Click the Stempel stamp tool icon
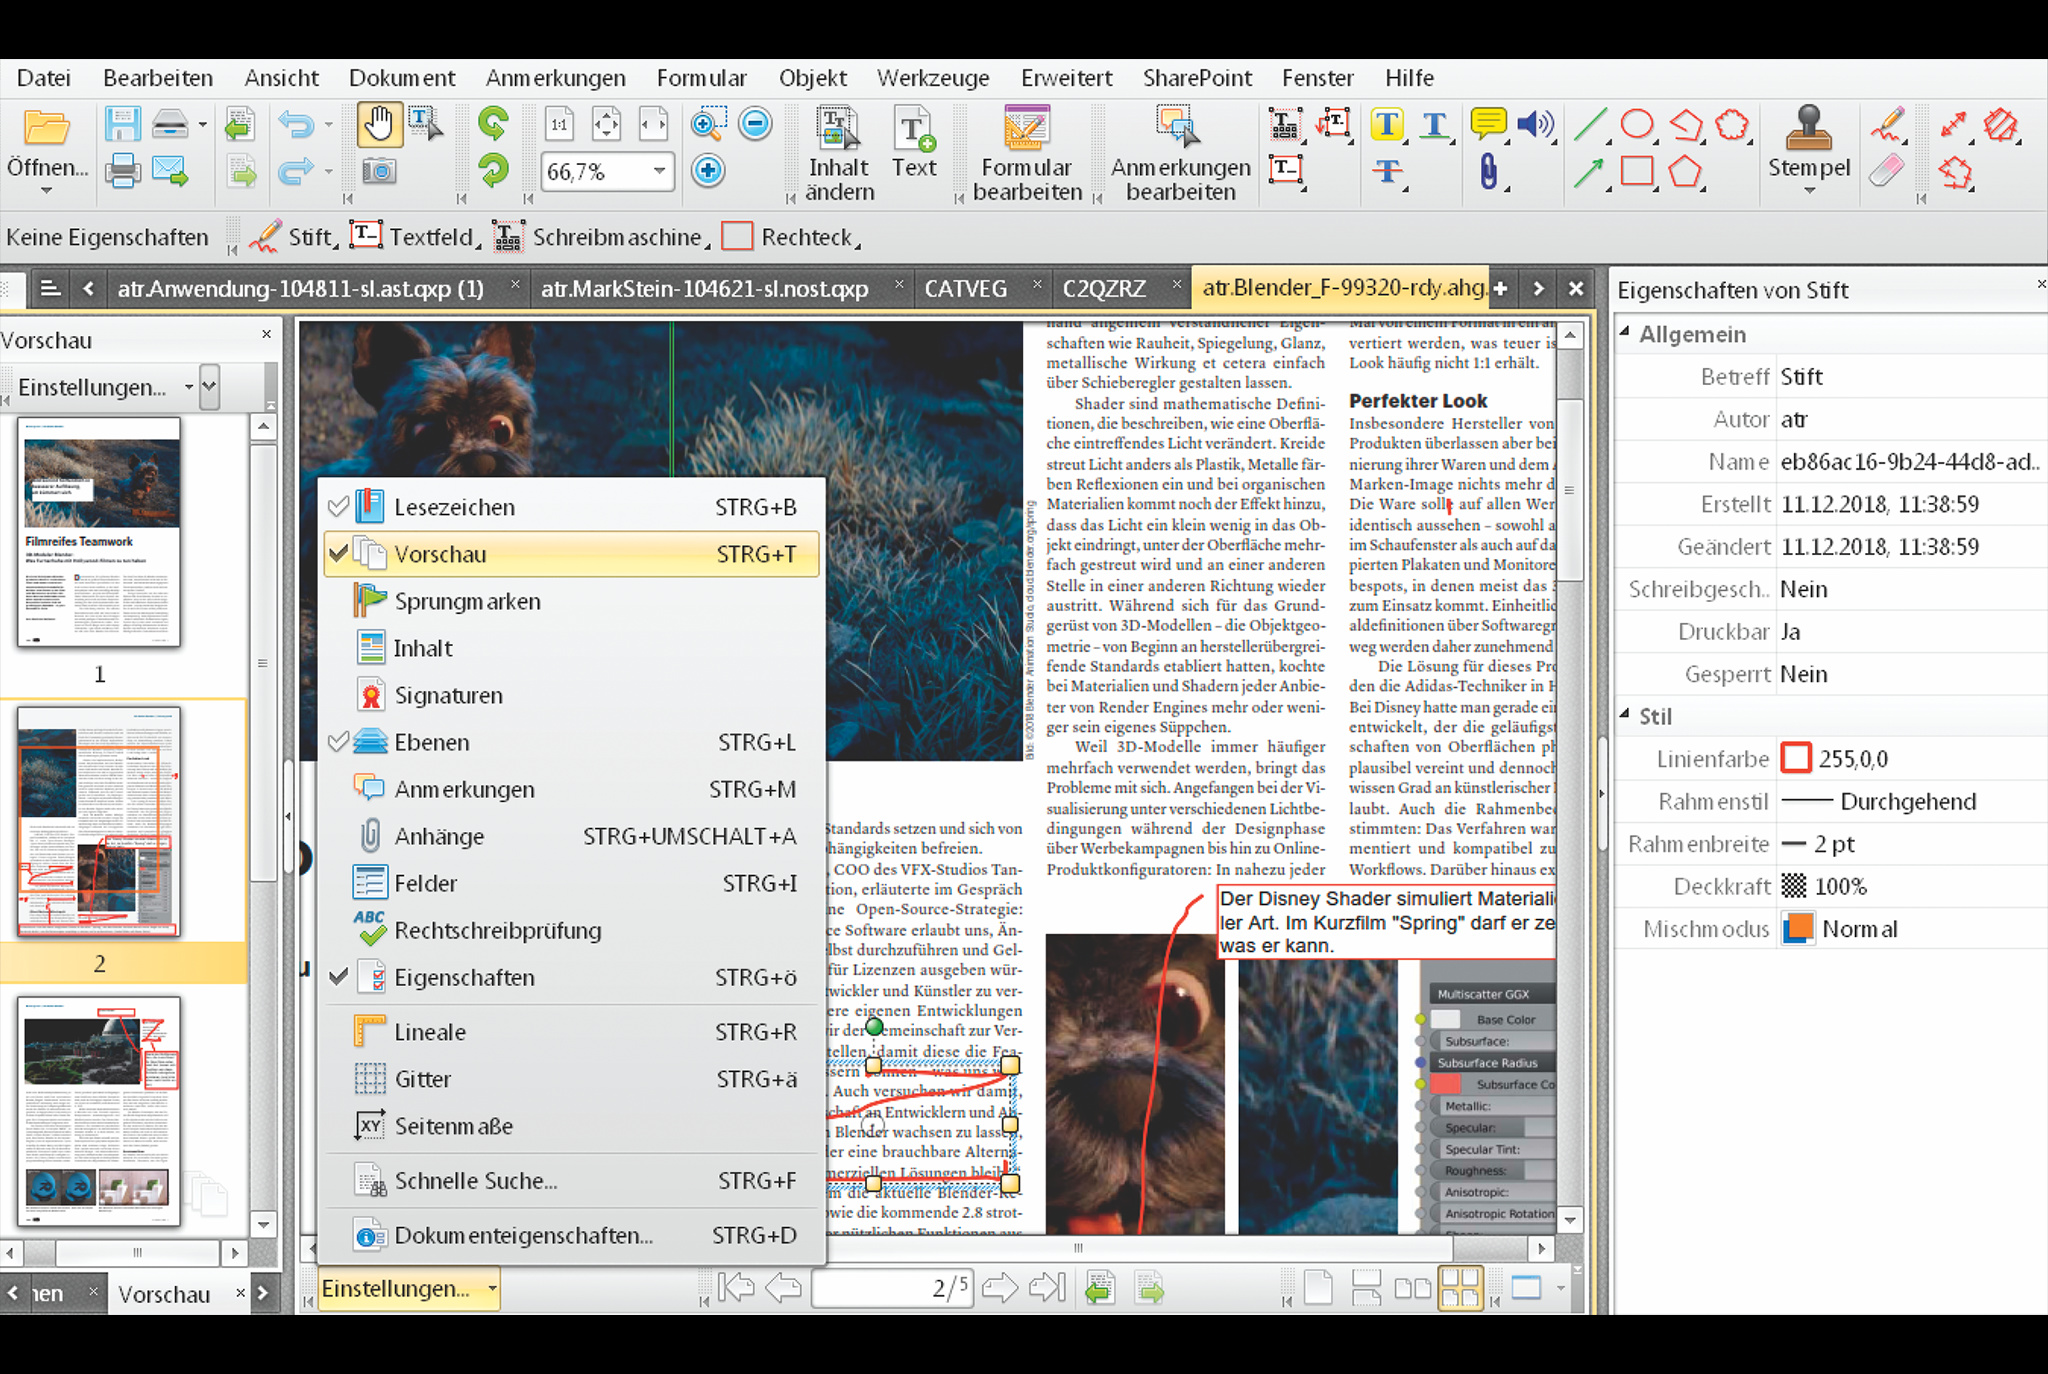 click(x=1808, y=128)
